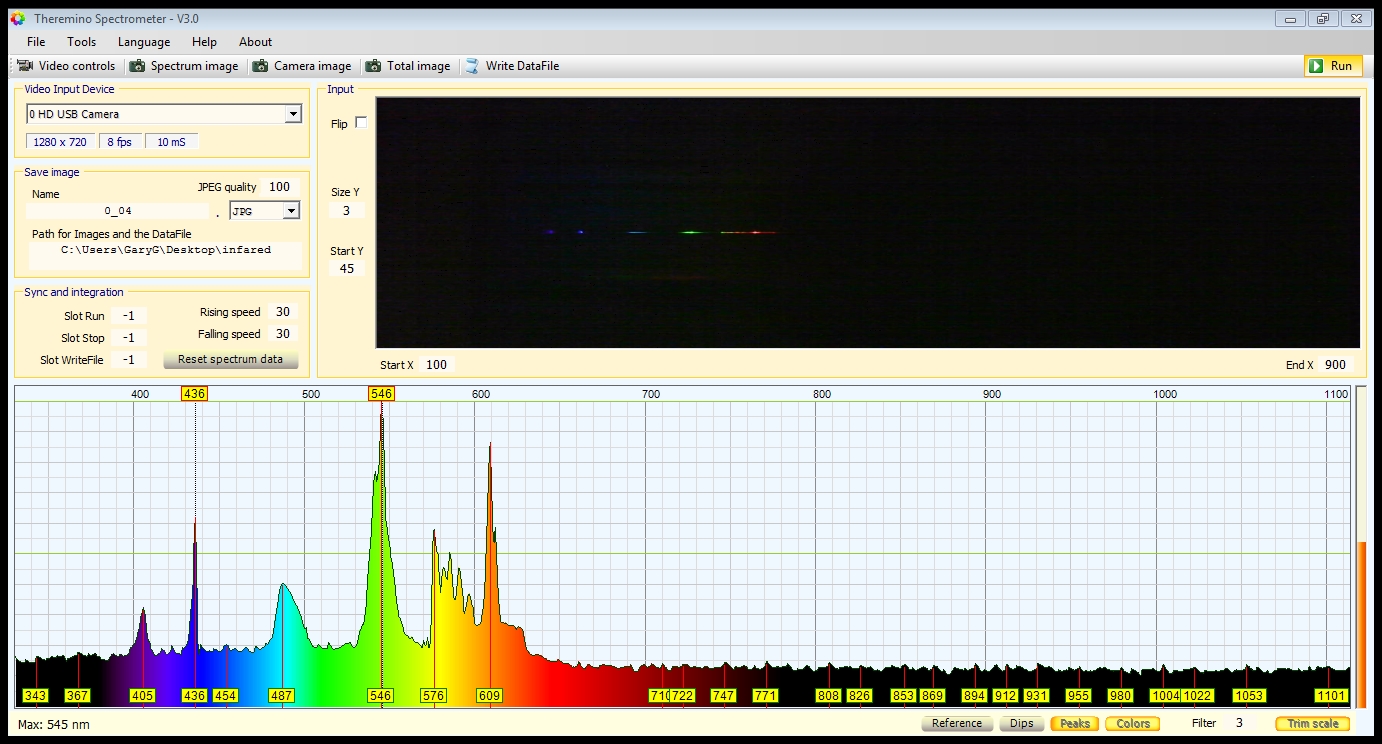The image size is (1382, 744).
Task: Click the Reference button
Action: click(x=956, y=723)
